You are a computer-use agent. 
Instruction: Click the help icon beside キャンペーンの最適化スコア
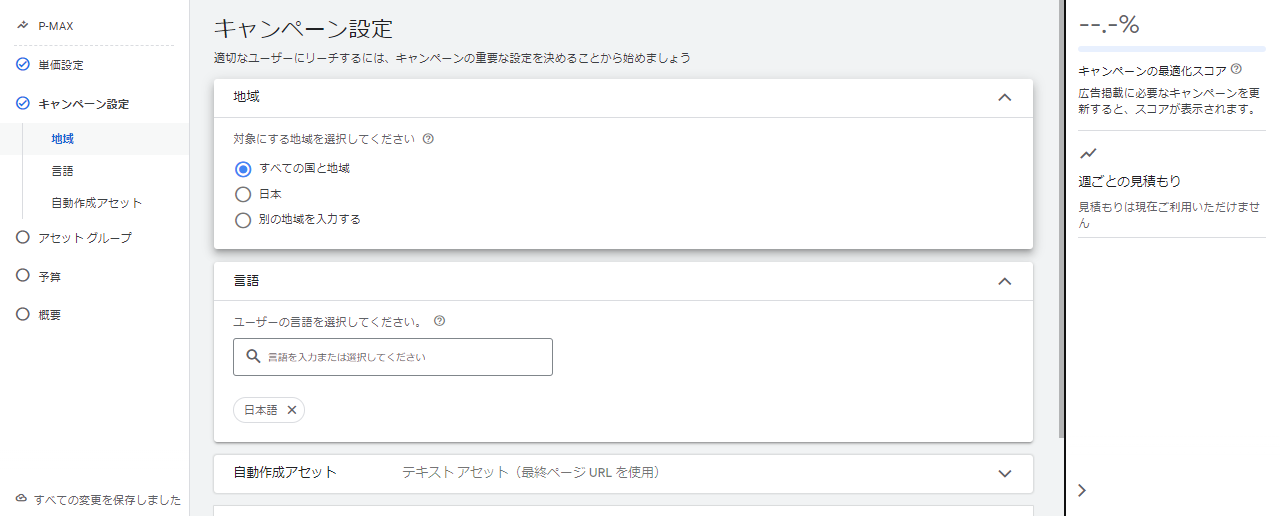tap(1237, 69)
